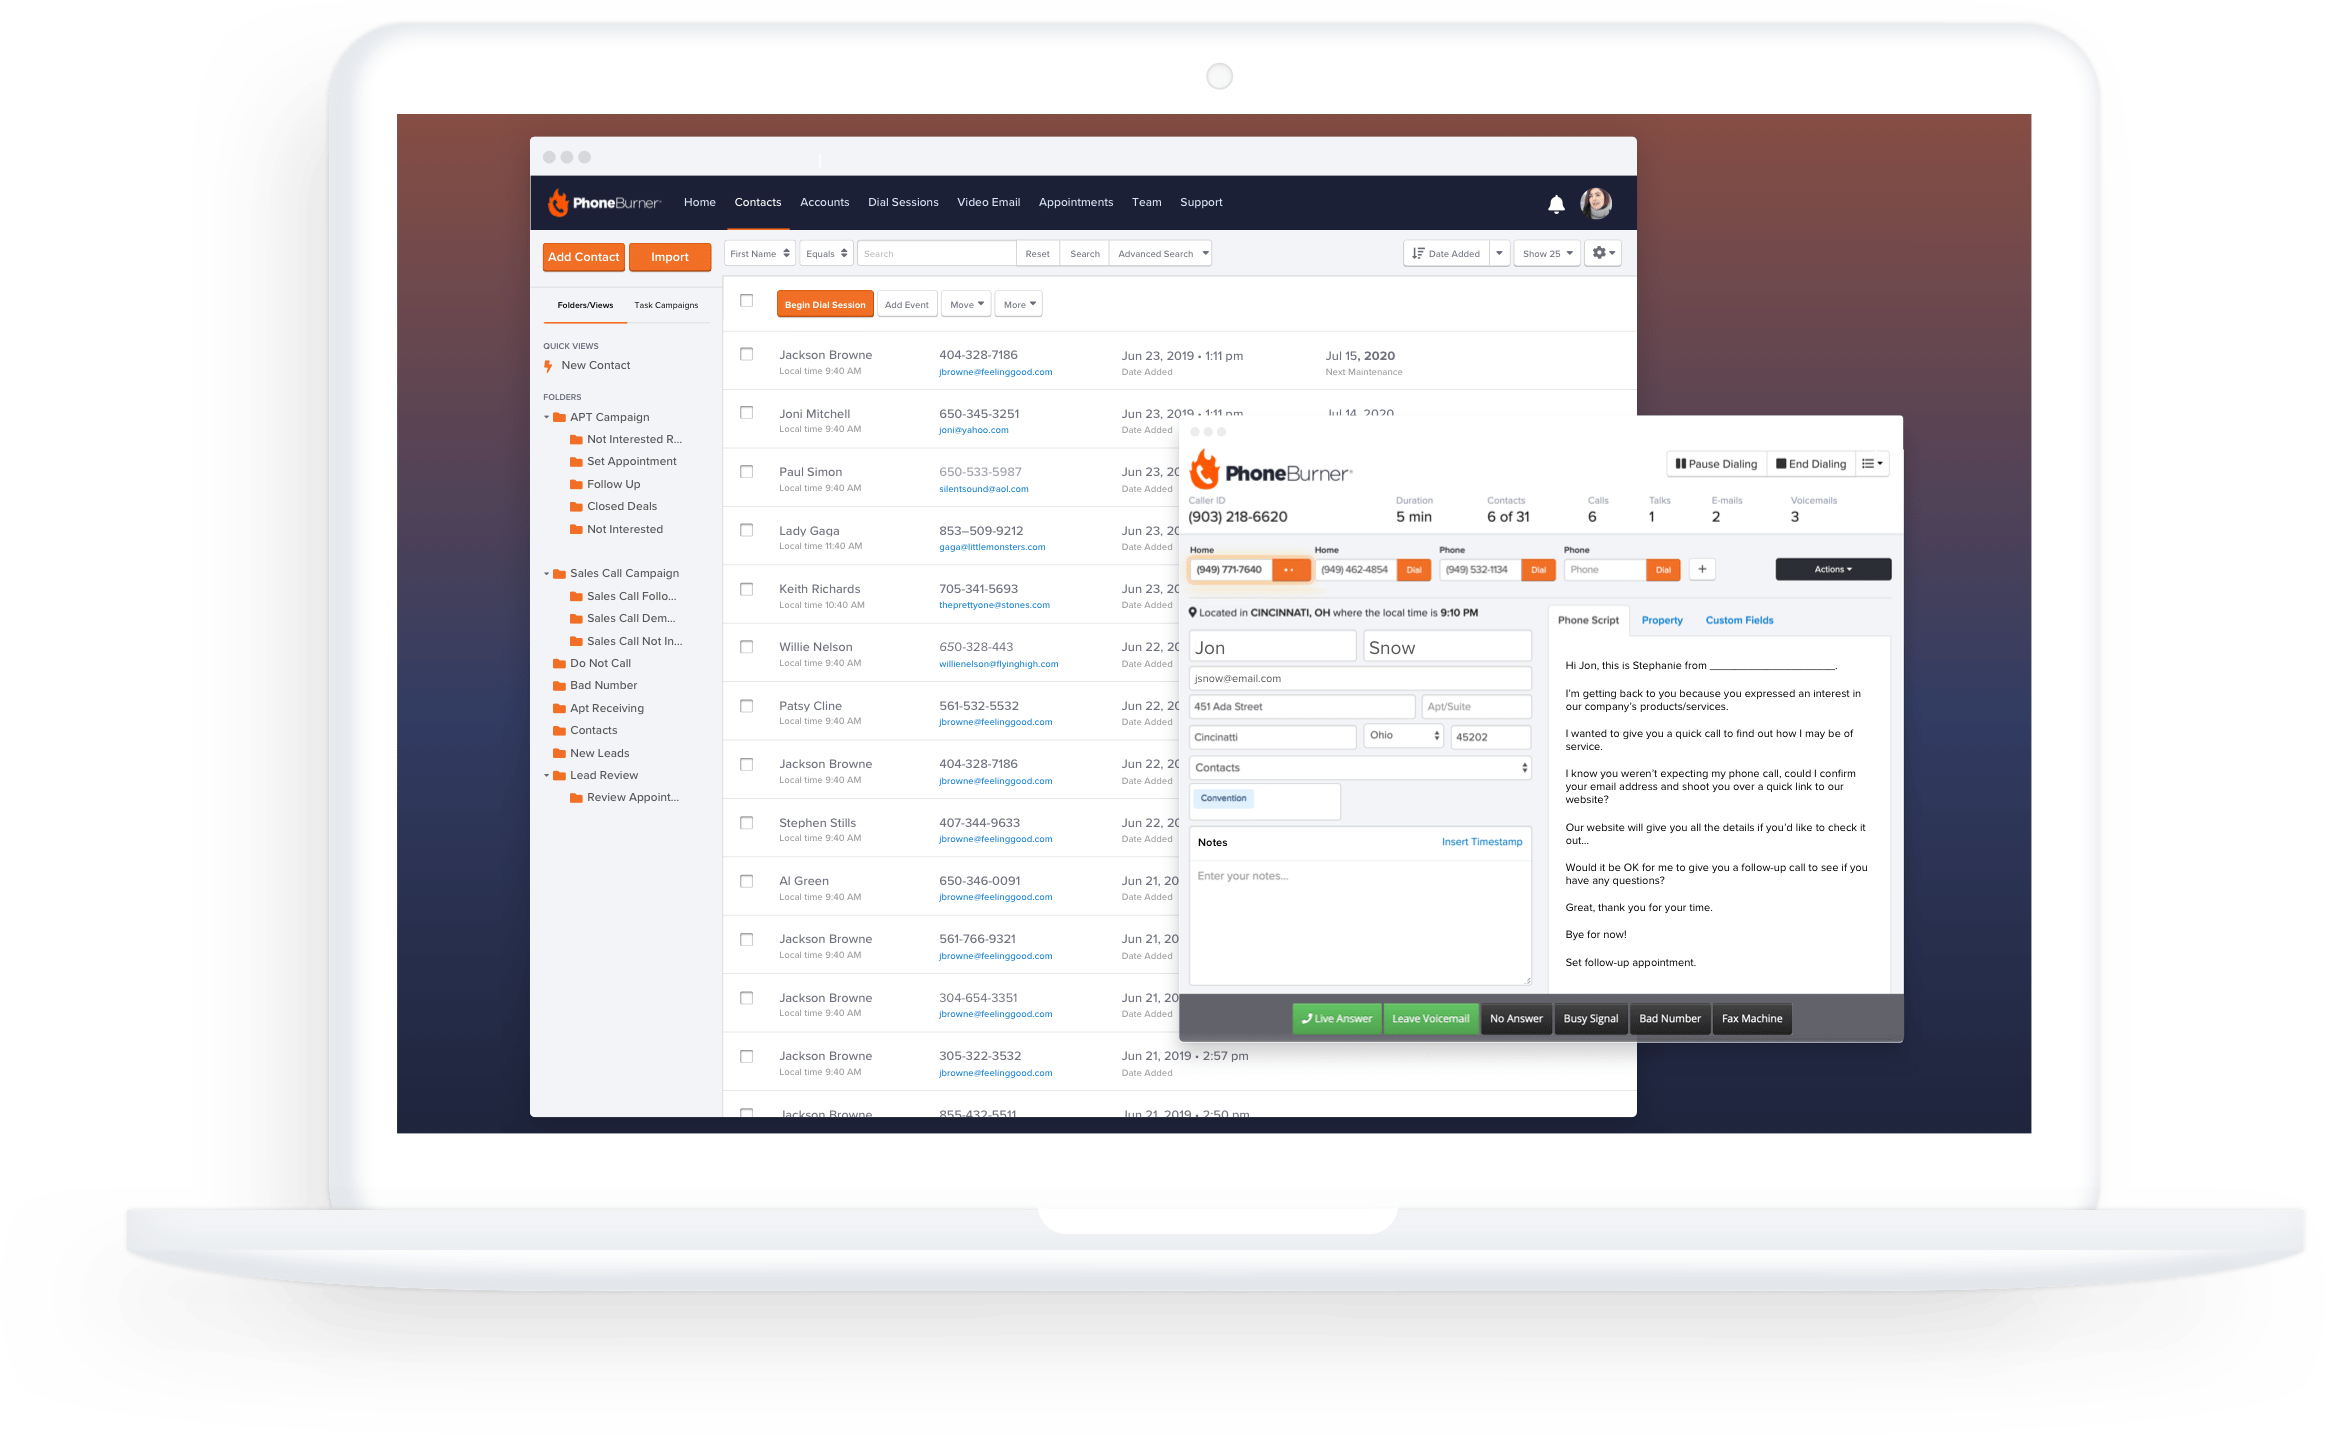Click the Leave Voicemail button

(x=1430, y=1019)
